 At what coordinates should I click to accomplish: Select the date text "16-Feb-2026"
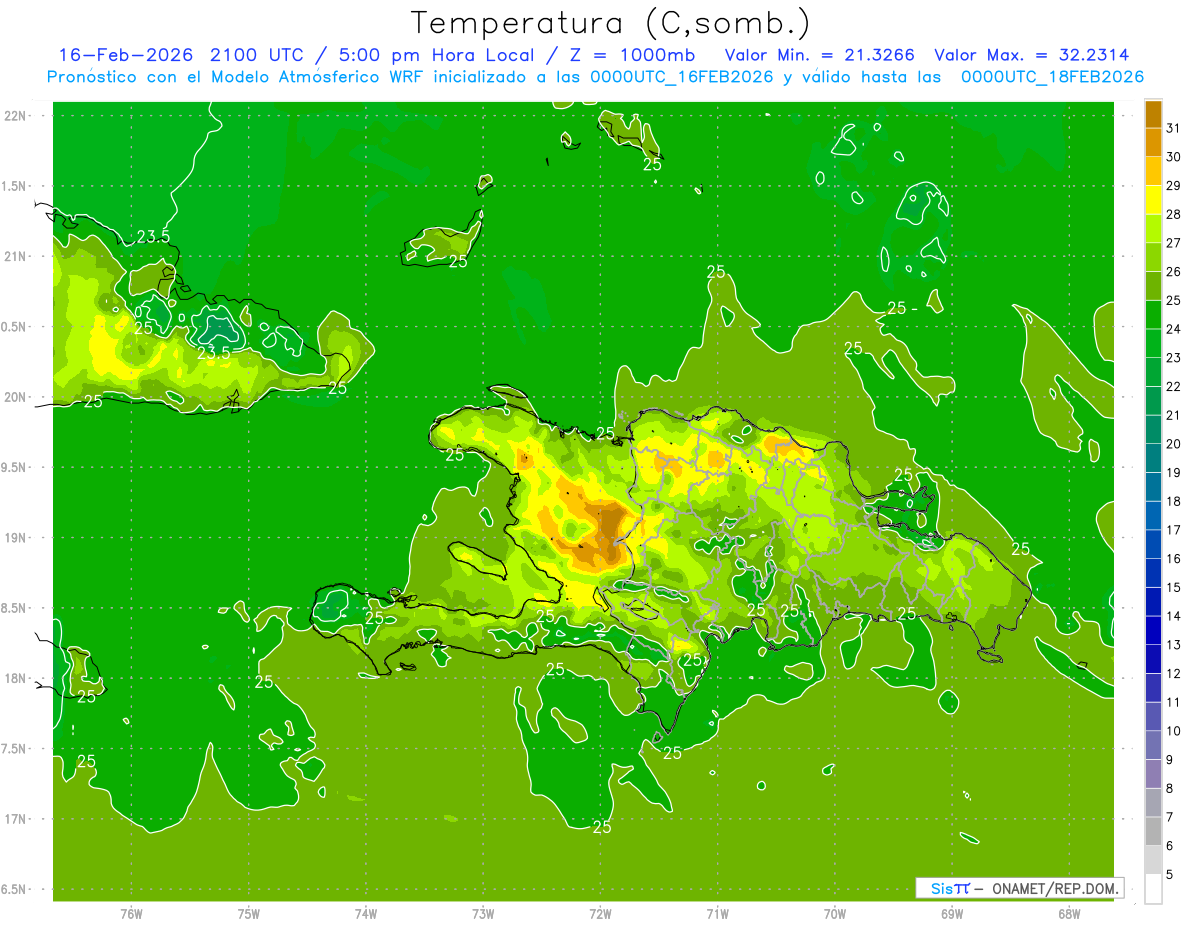click(x=126, y=54)
